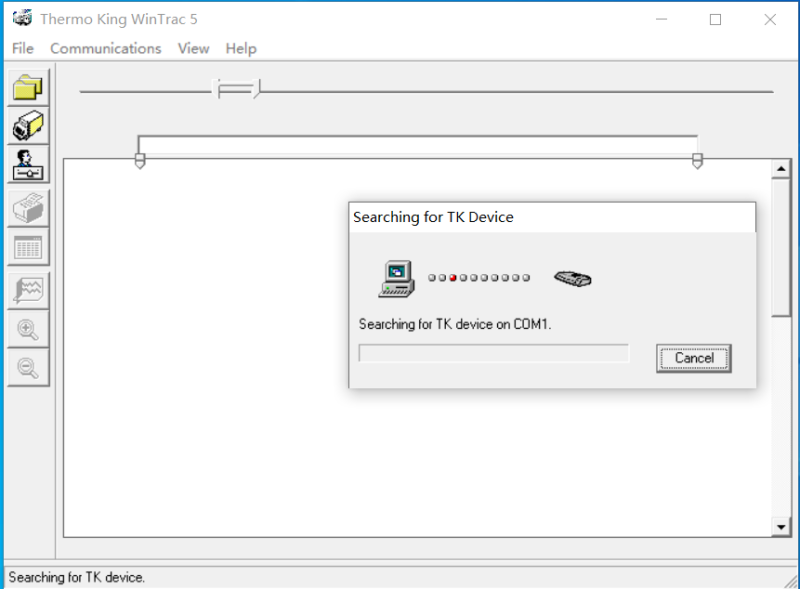Open the View menu
This screenshot has height=589, width=800.
click(x=193, y=48)
